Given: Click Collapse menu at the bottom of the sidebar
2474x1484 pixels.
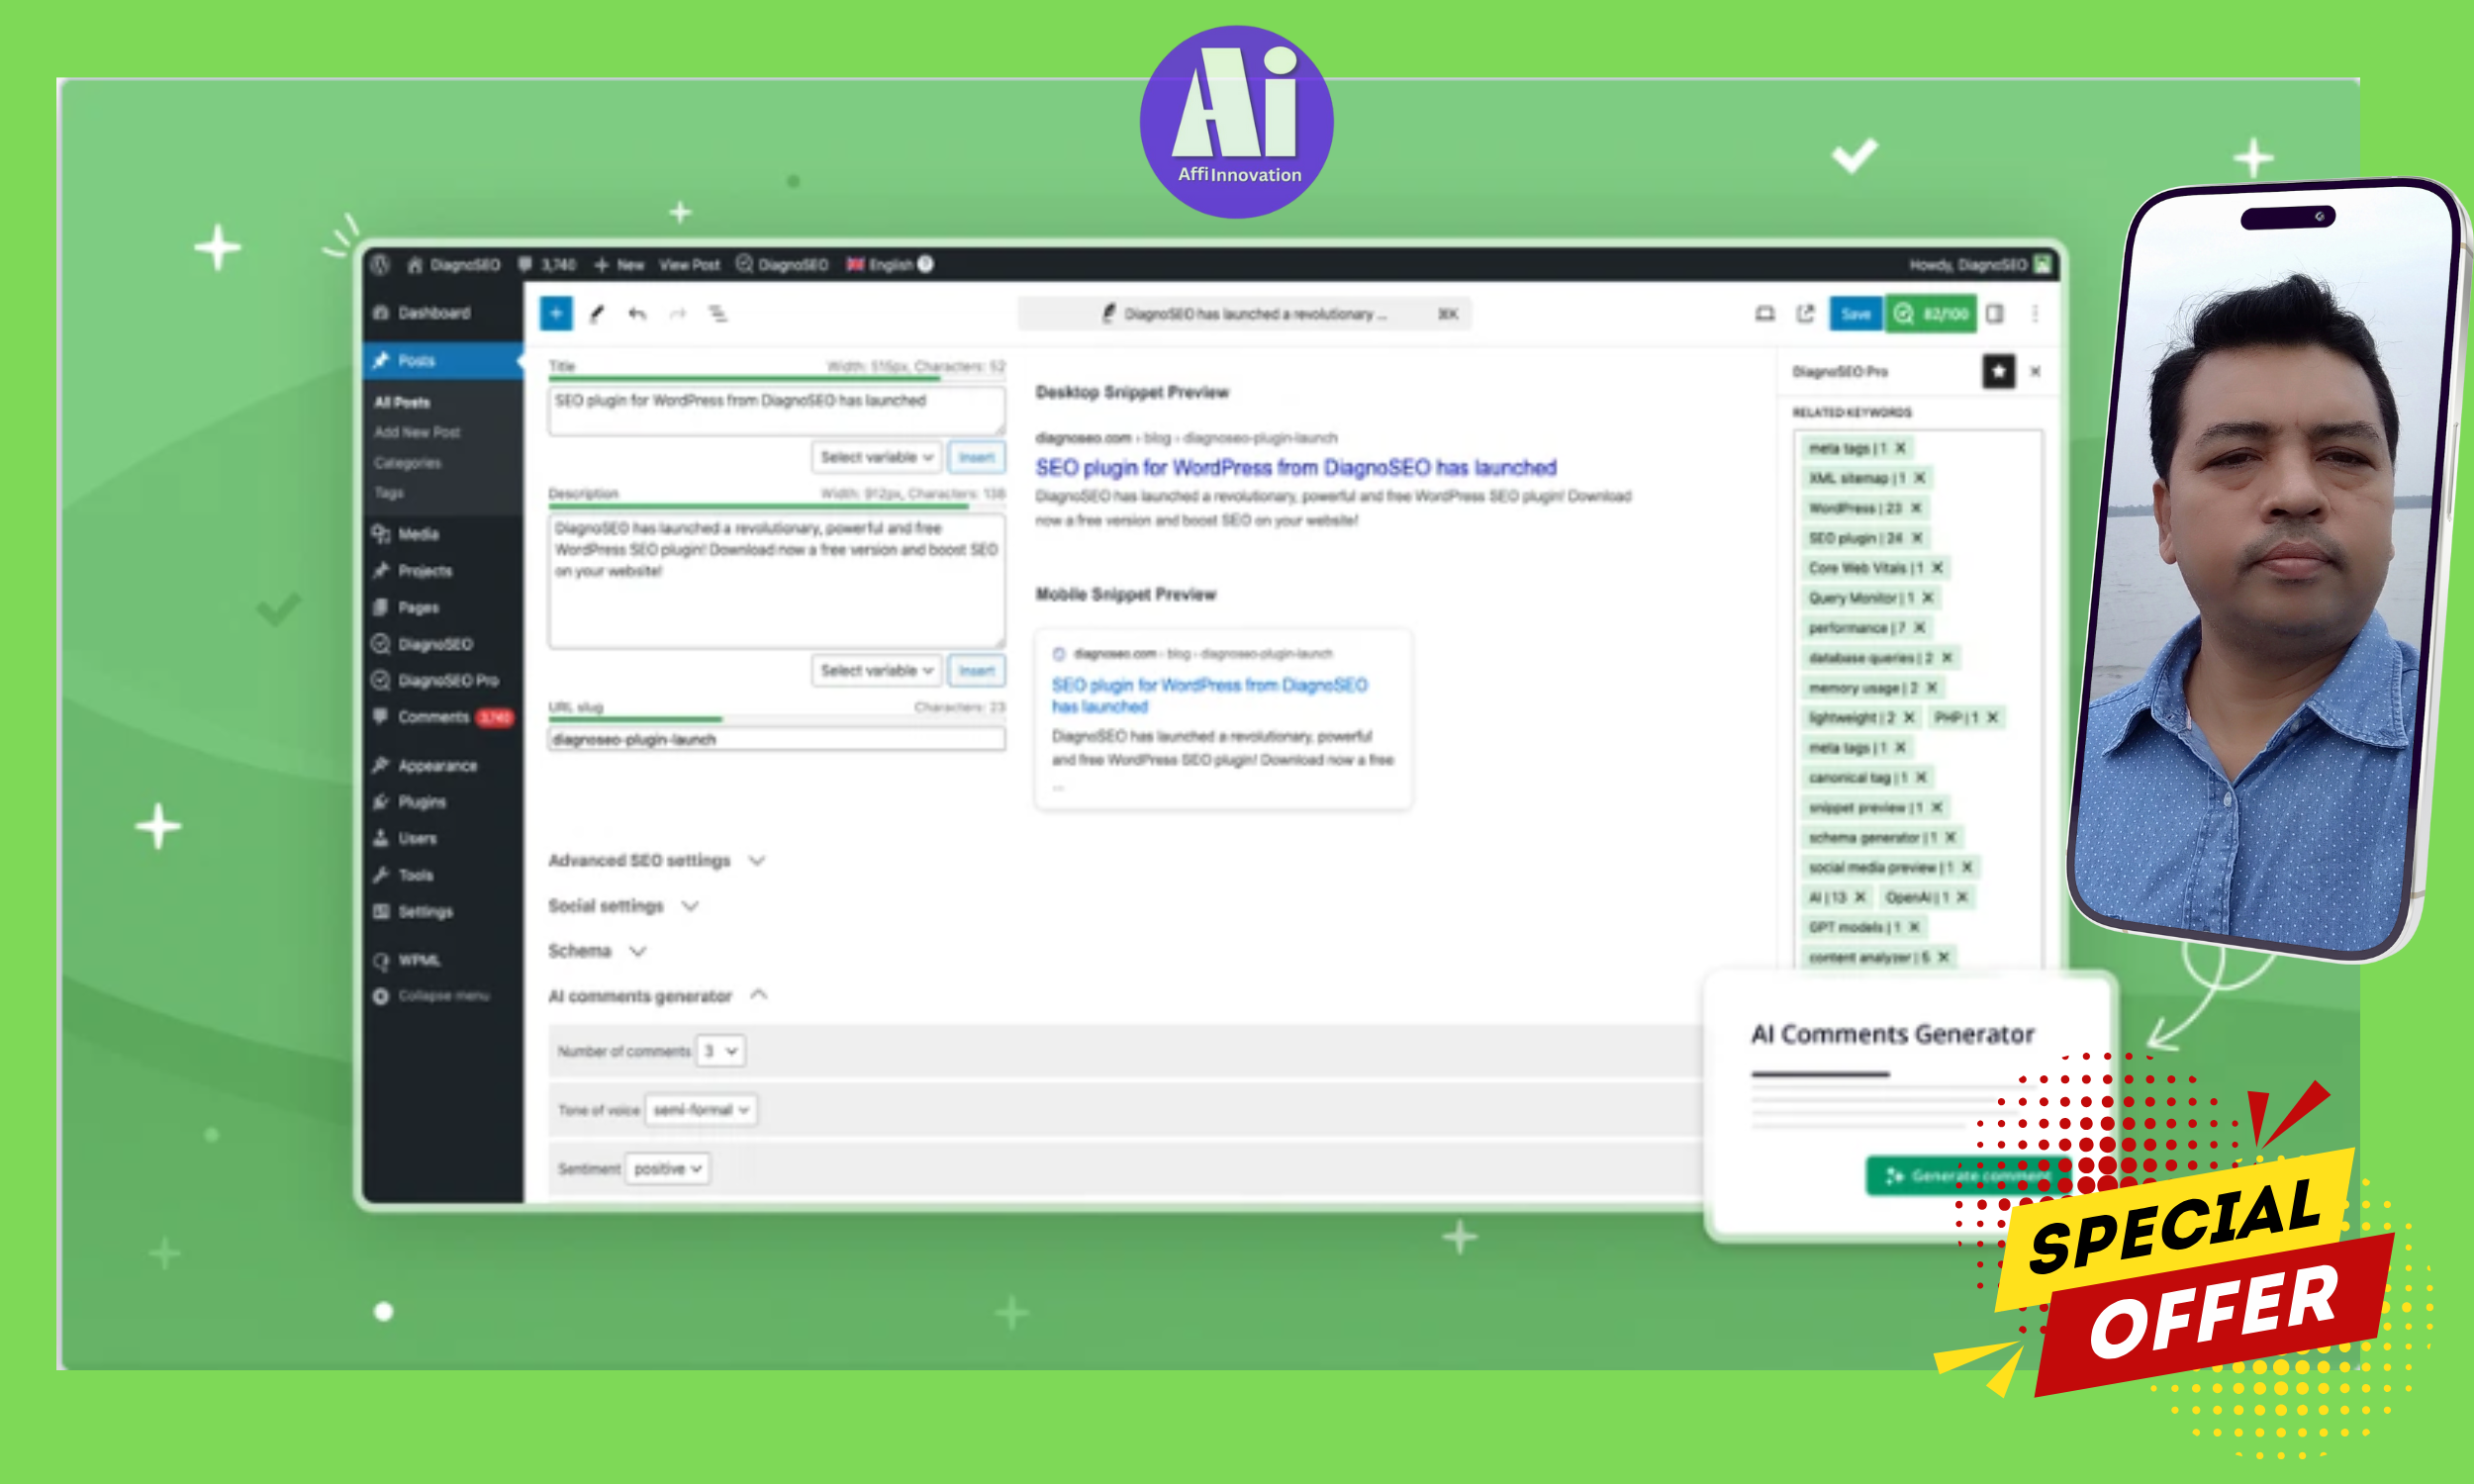Looking at the screenshot, I should tap(432, 996).
